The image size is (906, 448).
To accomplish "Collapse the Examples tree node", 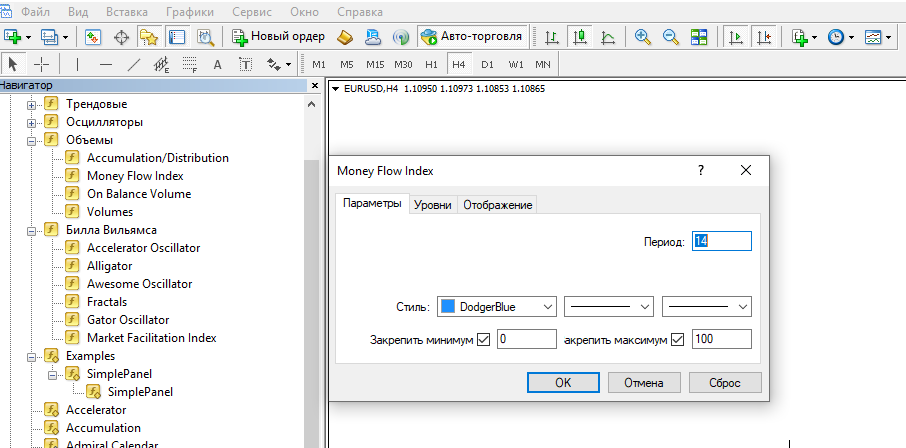I will (31, 357).
